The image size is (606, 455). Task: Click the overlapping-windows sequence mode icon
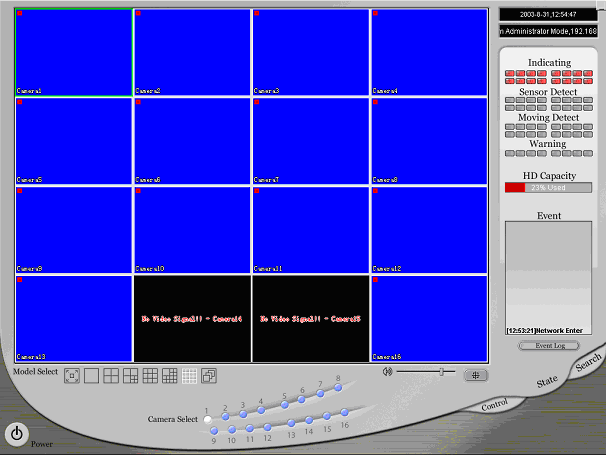coord(209,376)
